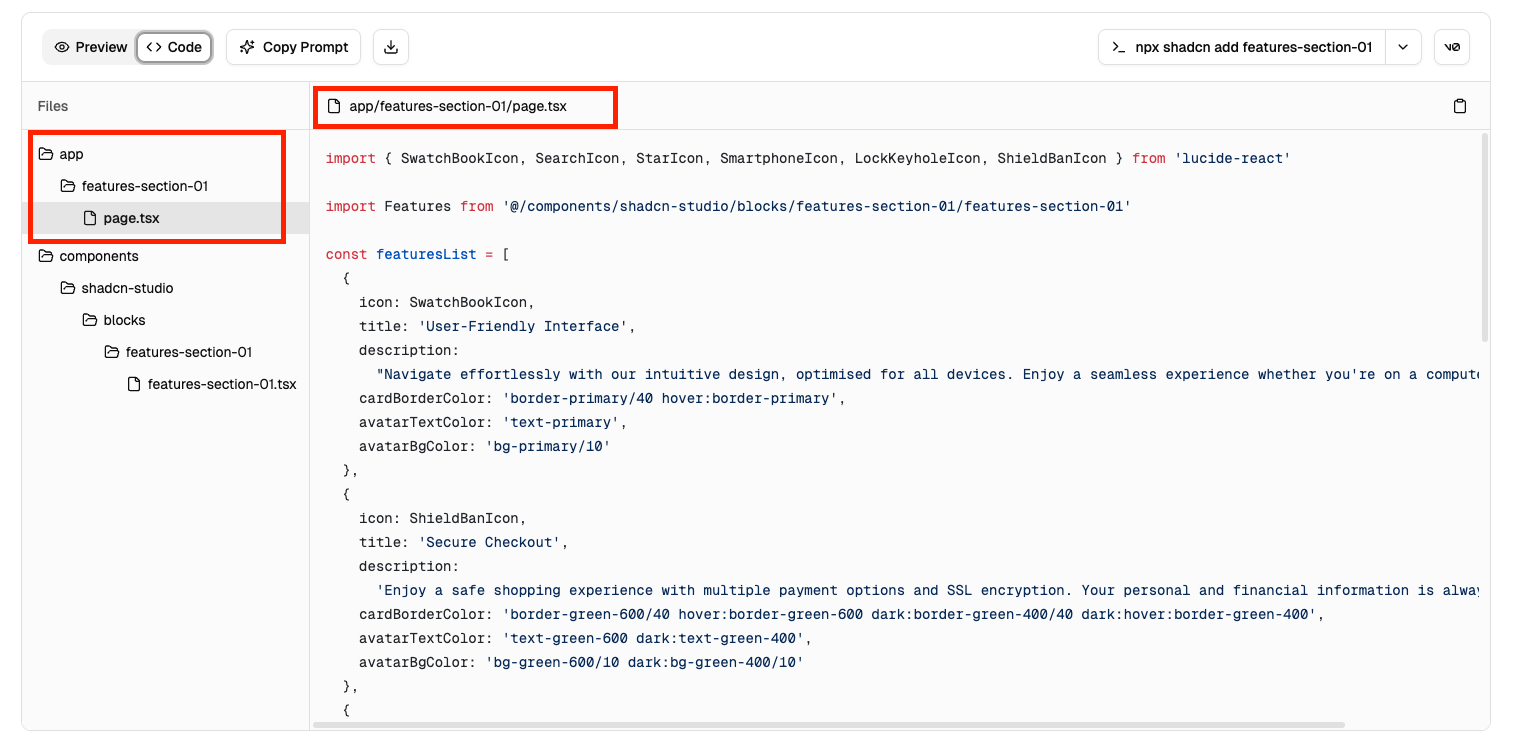
Task: Collapse the shadcn-studio folder
Action: point(127,288)
